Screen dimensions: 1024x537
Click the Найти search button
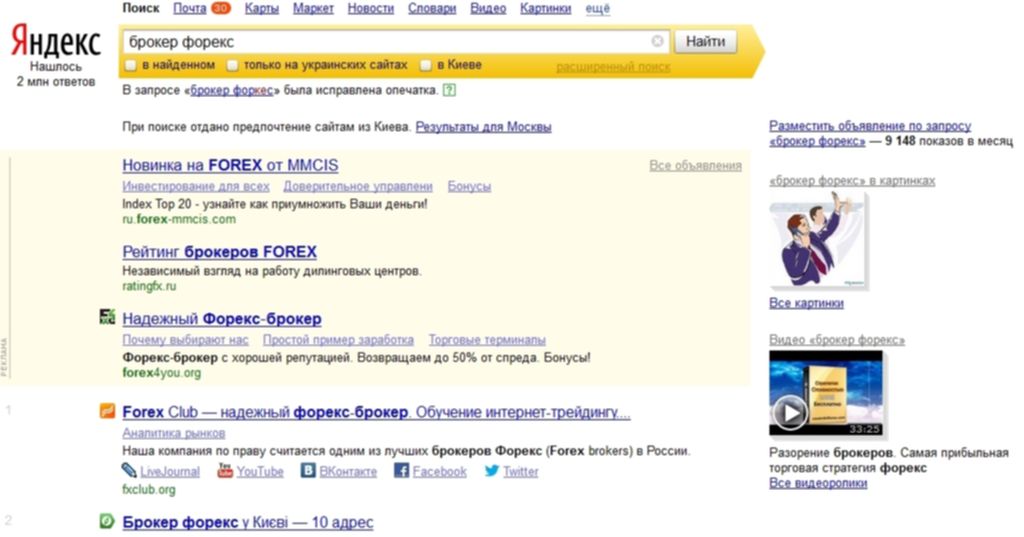coord(705,41)
